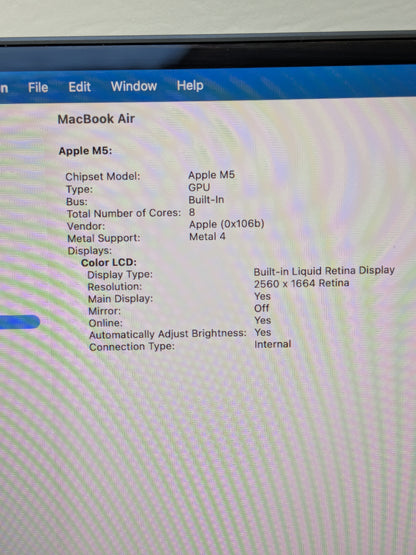Select the 'Metal 4' value
Image resolution: width=416 pixels, height=555 pixels.
(207, 236)
